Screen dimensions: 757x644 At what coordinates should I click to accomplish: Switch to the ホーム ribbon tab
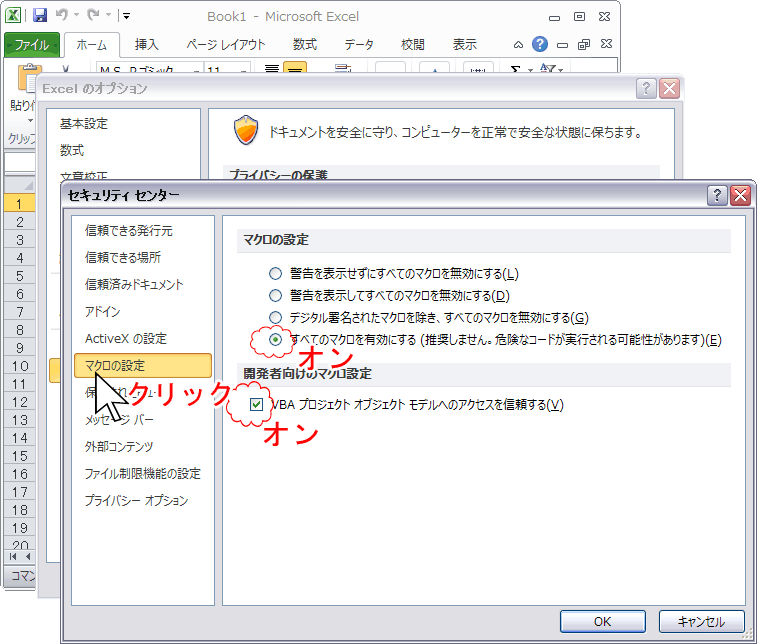[x=92, y=45]
